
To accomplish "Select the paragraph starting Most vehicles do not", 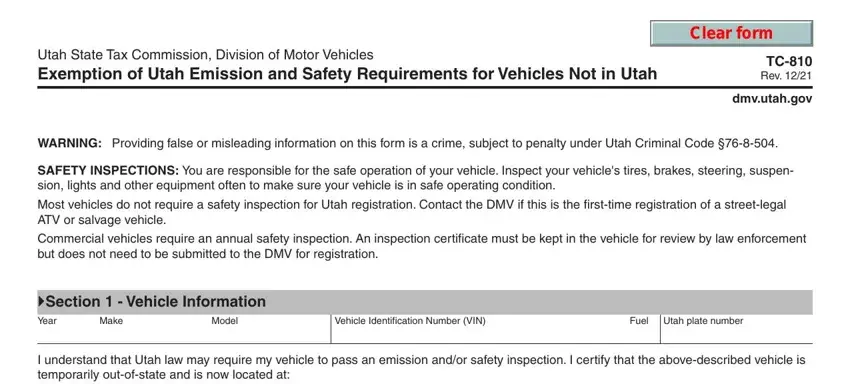I will click(x=411, y=213).
